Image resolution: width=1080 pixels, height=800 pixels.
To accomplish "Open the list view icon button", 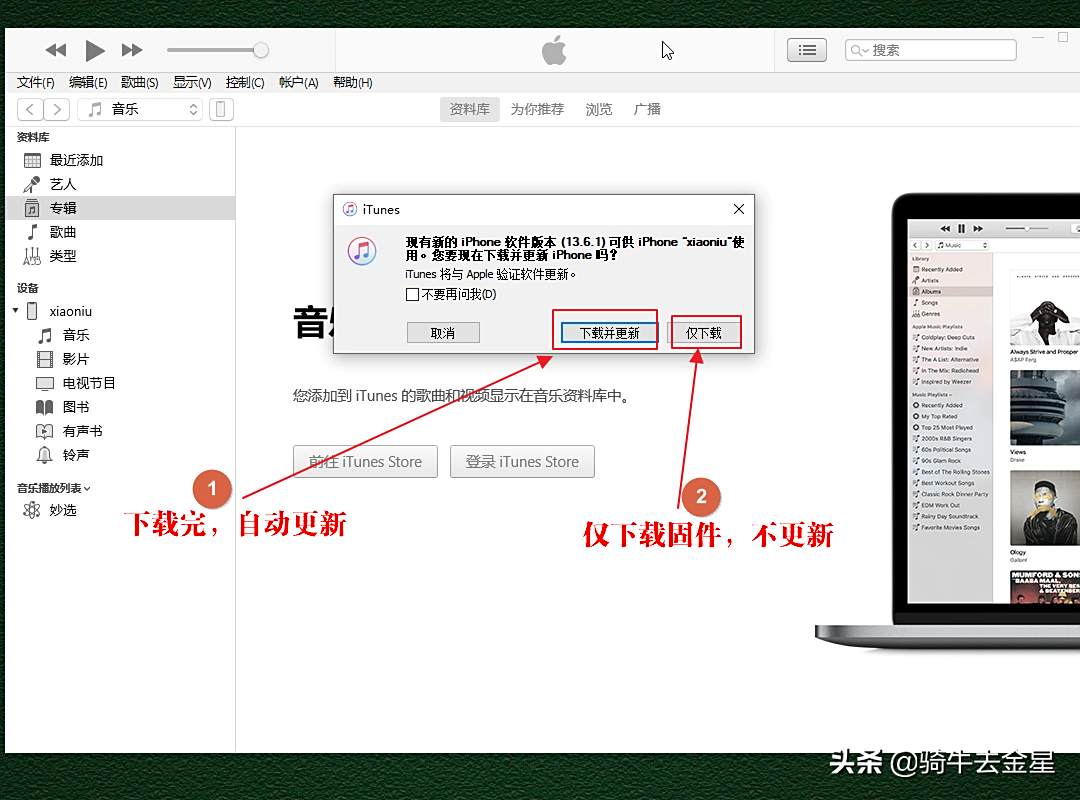I will 807,50.
